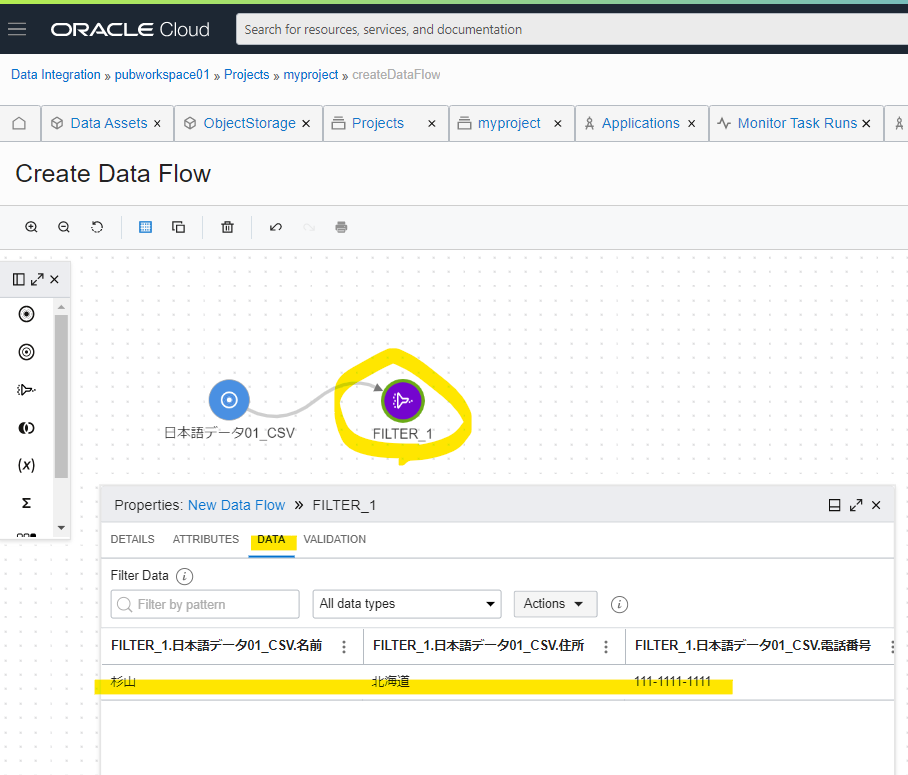The image size is (908, 775).
Task: Switch to Applications tab
Action: [640, 123]
